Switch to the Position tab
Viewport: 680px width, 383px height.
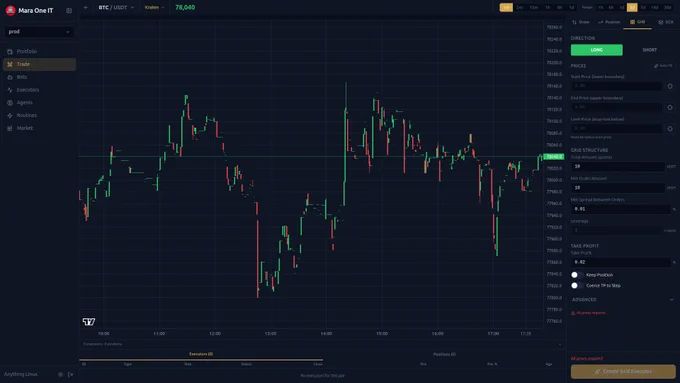609,22
